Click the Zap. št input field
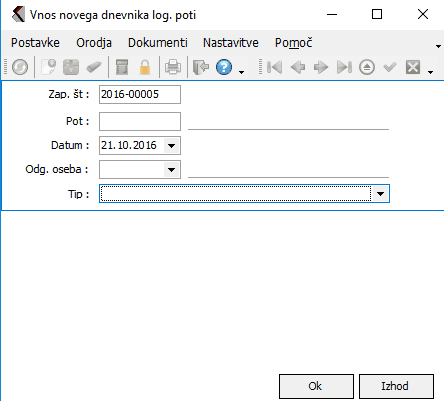 click(x=140, y=94)
